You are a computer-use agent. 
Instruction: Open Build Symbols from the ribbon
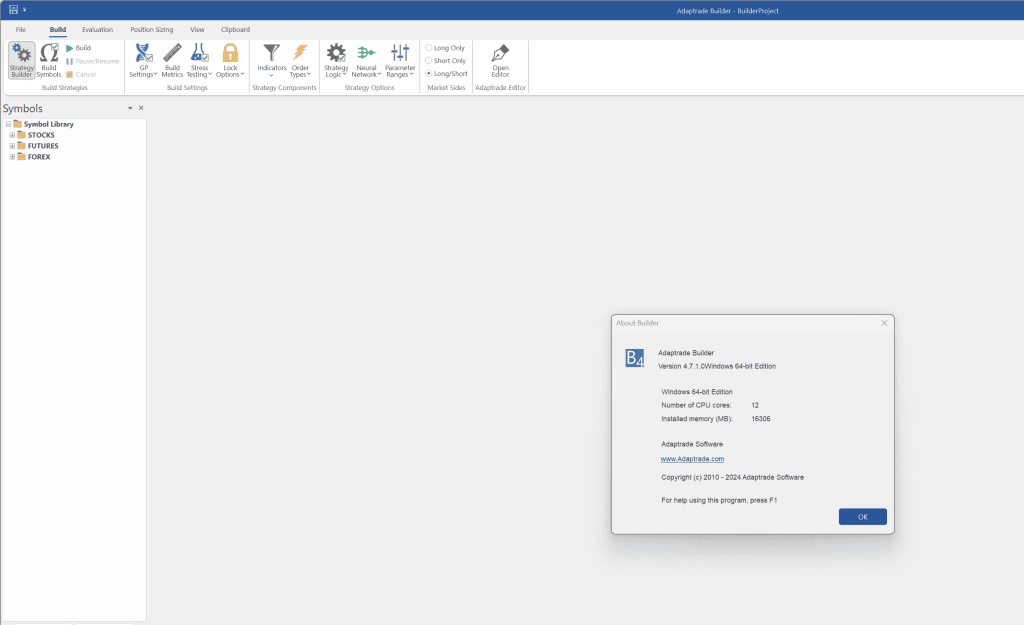click(49, 54)
